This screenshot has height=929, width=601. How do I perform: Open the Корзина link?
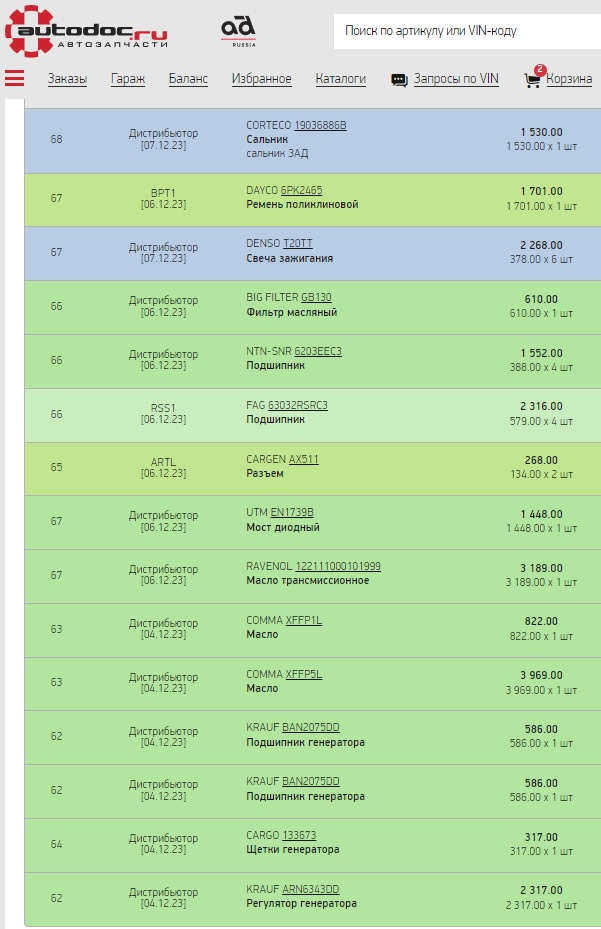click(569, 79)
